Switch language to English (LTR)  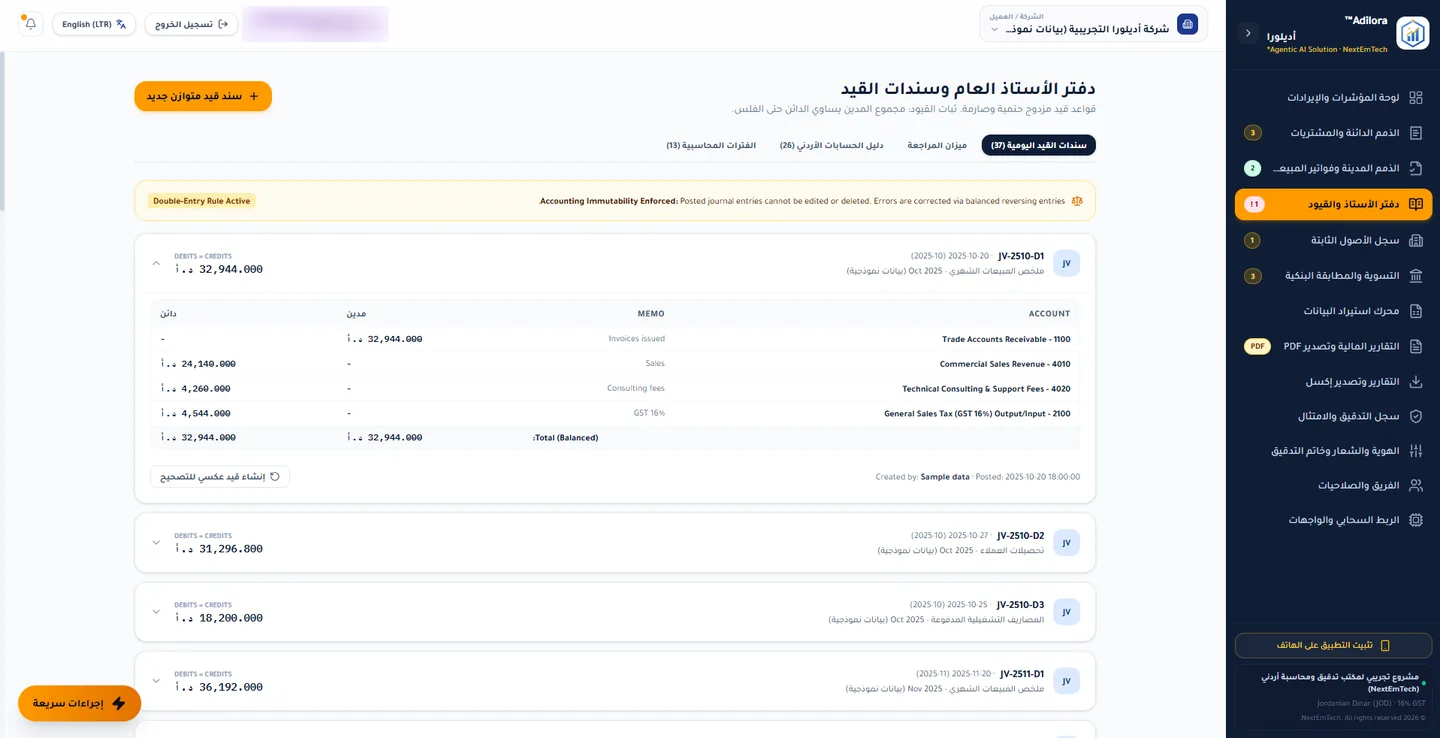pyautogui.click(x=94, y=24)
